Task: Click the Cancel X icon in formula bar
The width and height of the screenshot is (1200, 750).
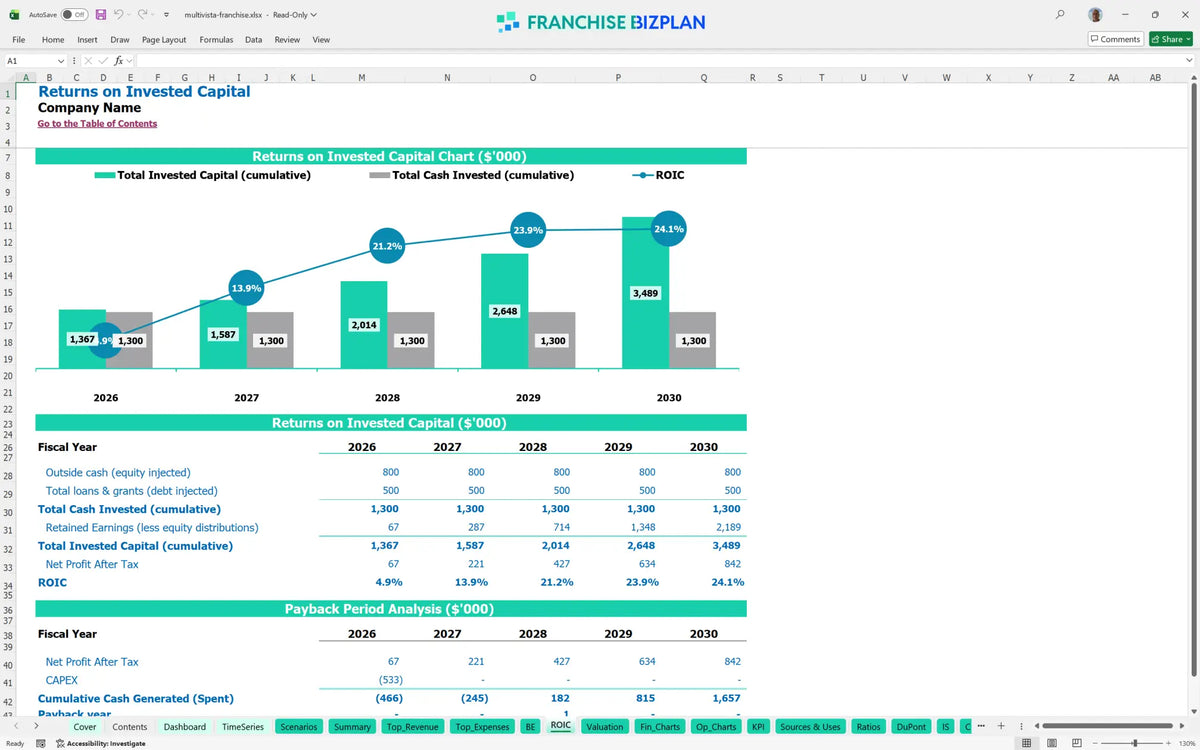Action: (x=88, y=61)
